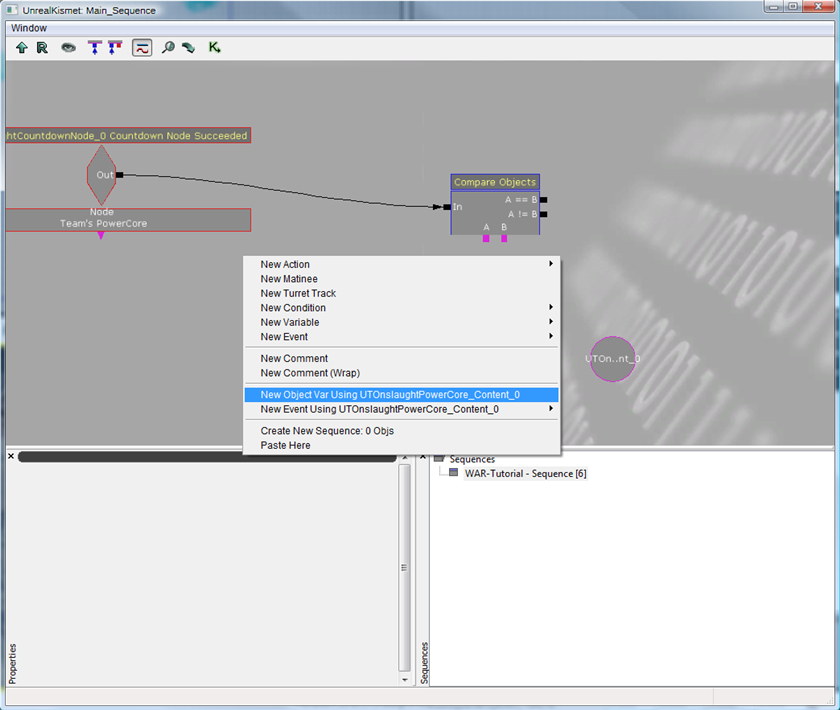Add a New Comment from the menu
Screen dimensions: 840x710
coord(402,358)
